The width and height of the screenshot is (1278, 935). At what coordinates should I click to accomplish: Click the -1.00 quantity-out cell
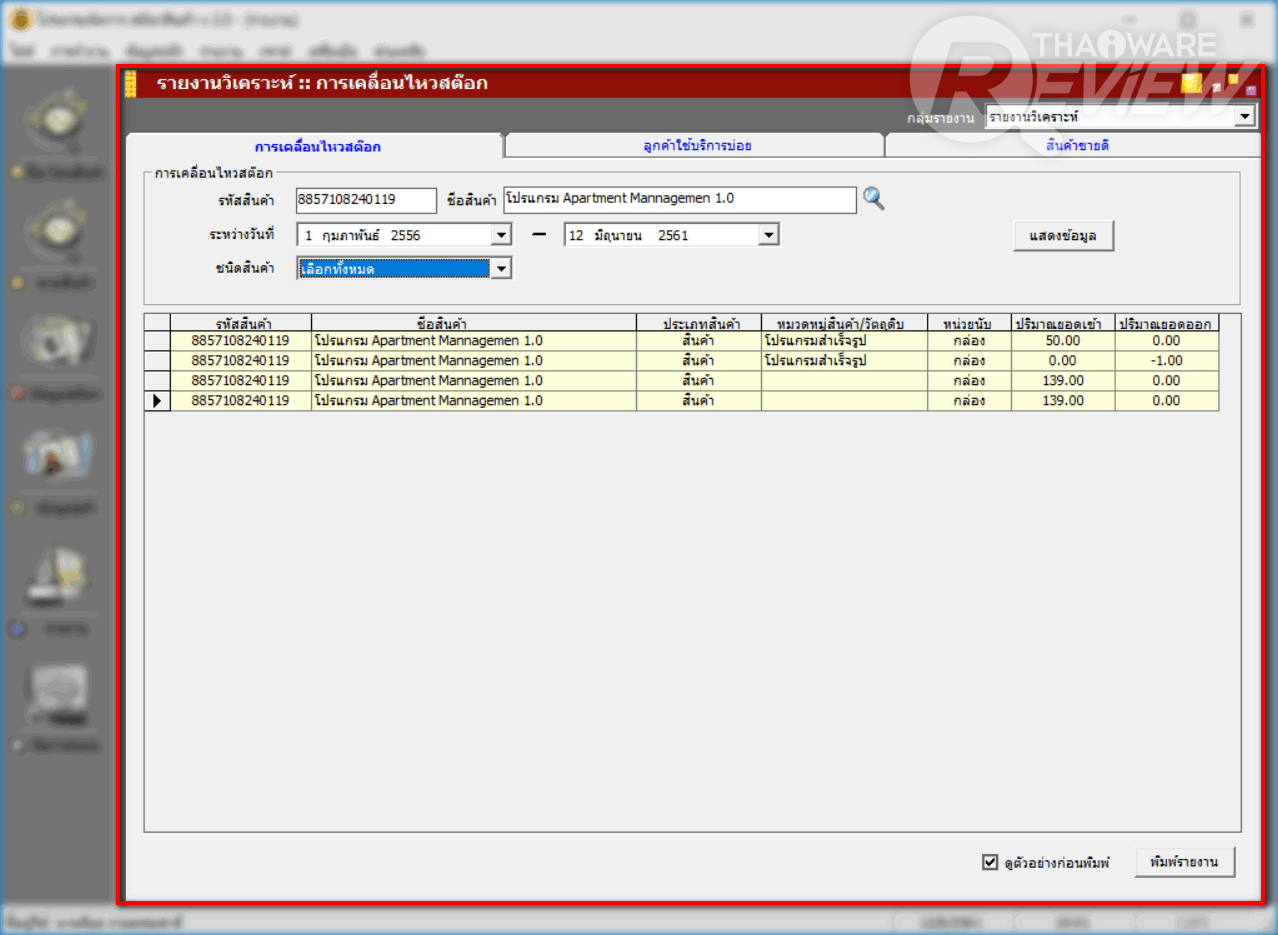1166,361
